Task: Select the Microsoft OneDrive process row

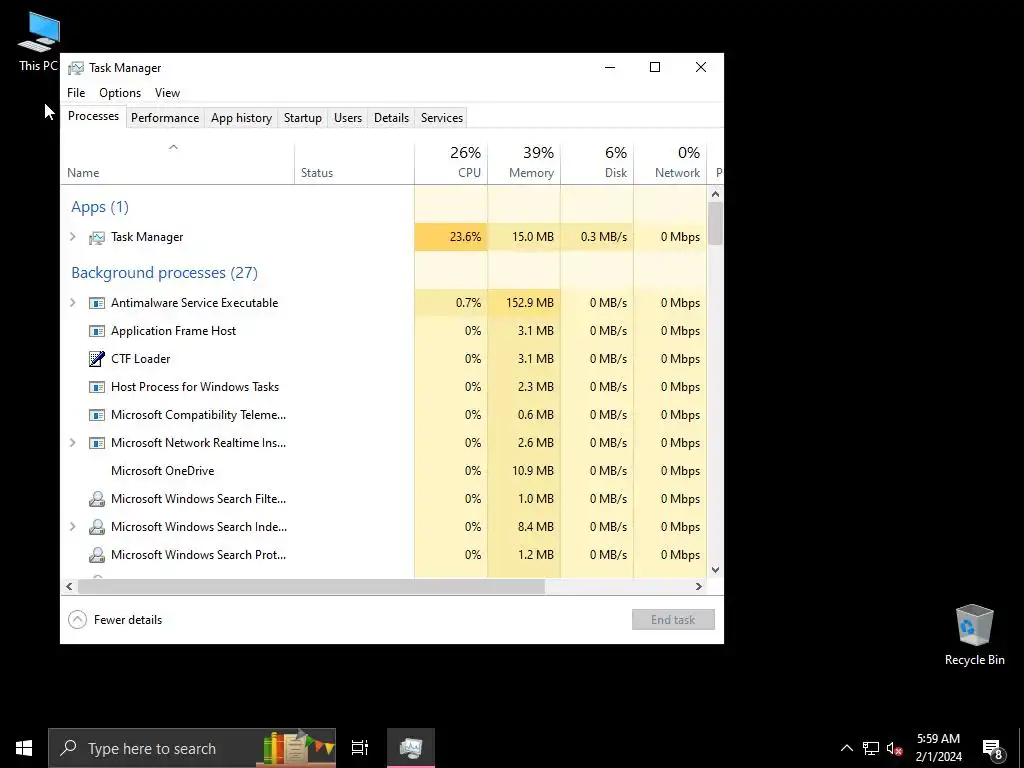Action: tap(384, 471)
